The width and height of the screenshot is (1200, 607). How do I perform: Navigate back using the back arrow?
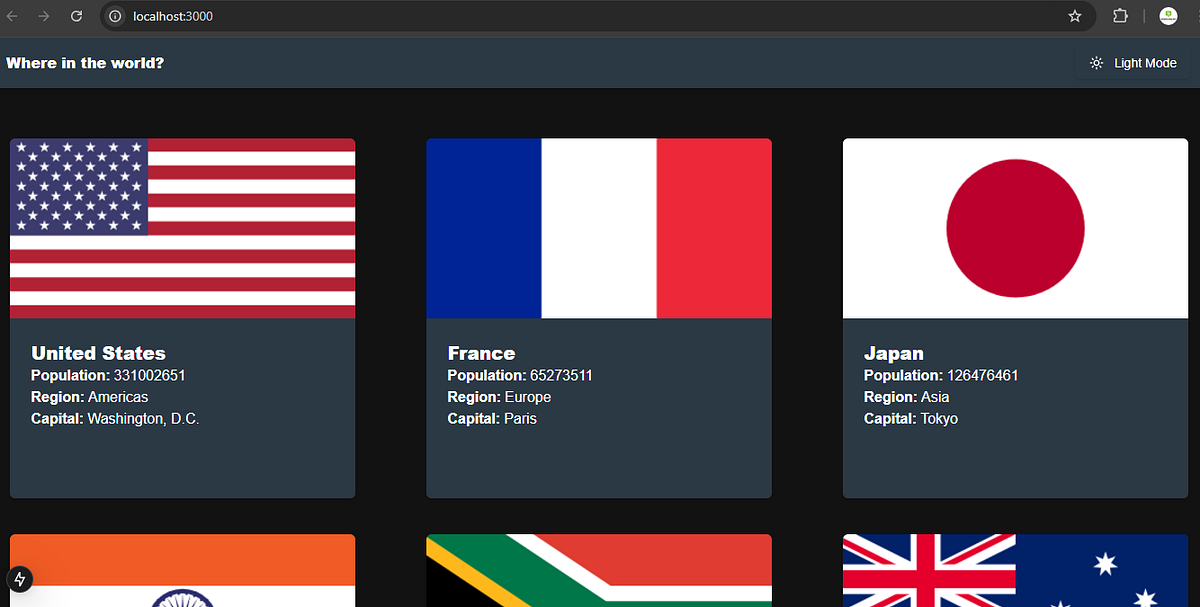click(x=16, y=16)
